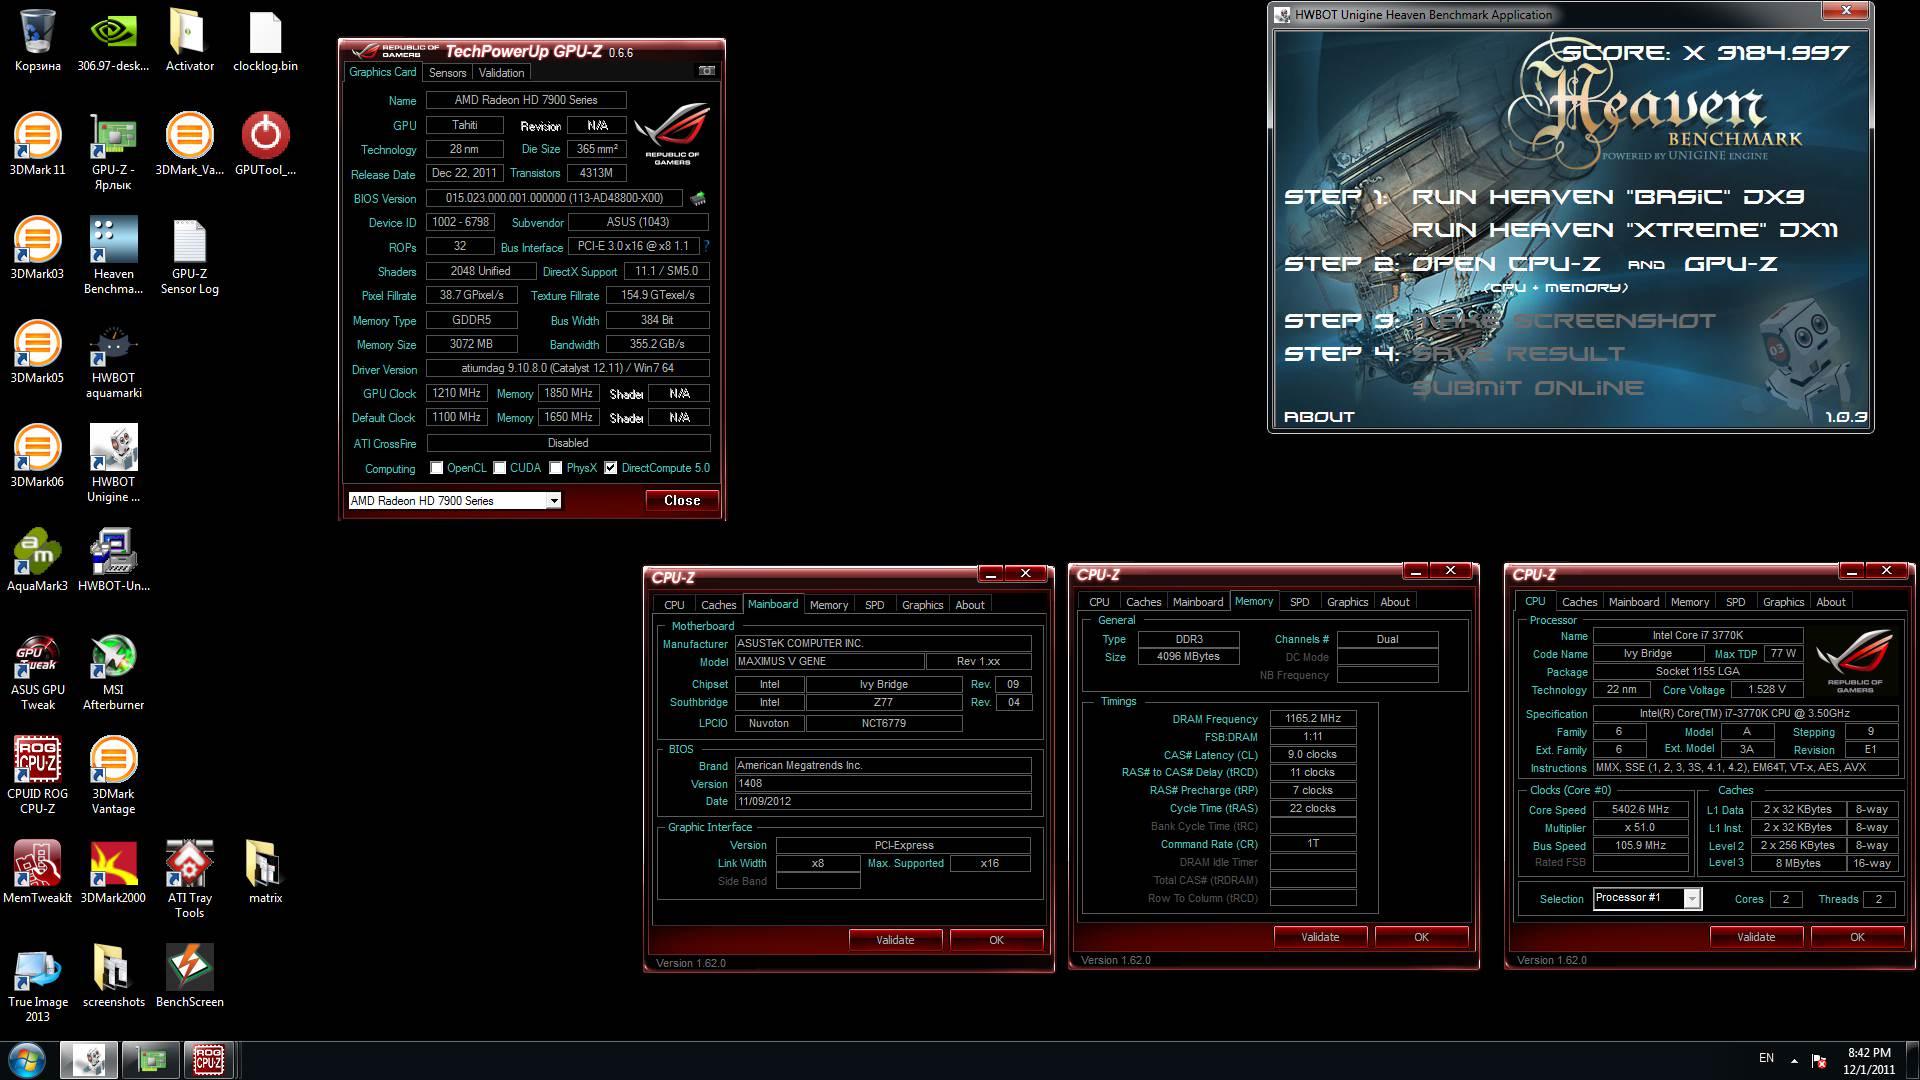The width and height of the screenshot is (1920, 1080).
Task: Click Run Heaven "Xtreme" DX11
Action: [x=1624, y=230]
